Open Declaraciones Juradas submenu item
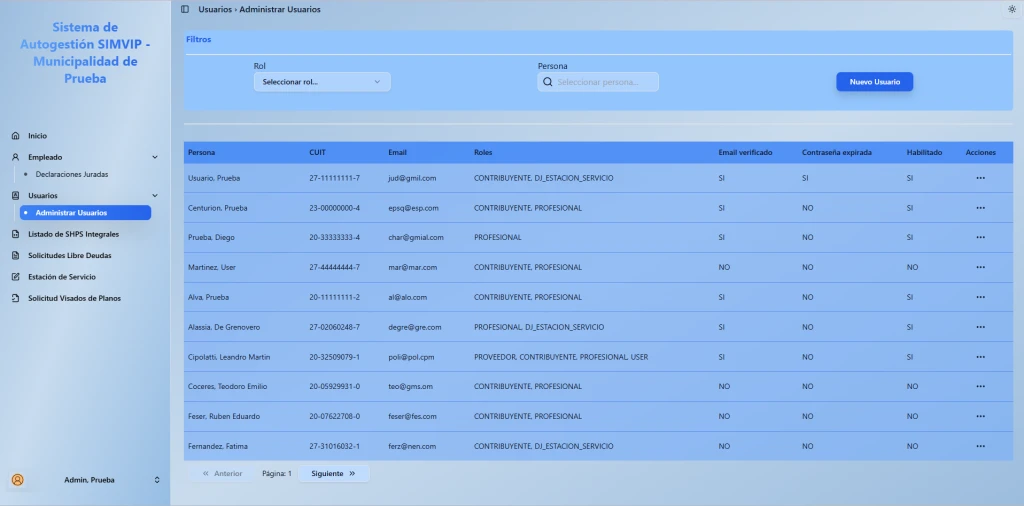The width and height of the screenshot is (1024, 506). [72, 175]
